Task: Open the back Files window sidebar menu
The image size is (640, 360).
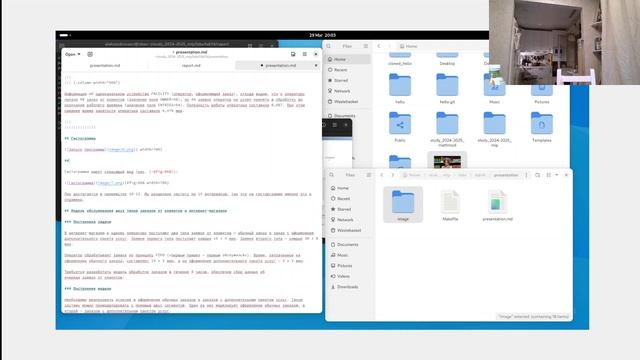Action: (366, 46)
